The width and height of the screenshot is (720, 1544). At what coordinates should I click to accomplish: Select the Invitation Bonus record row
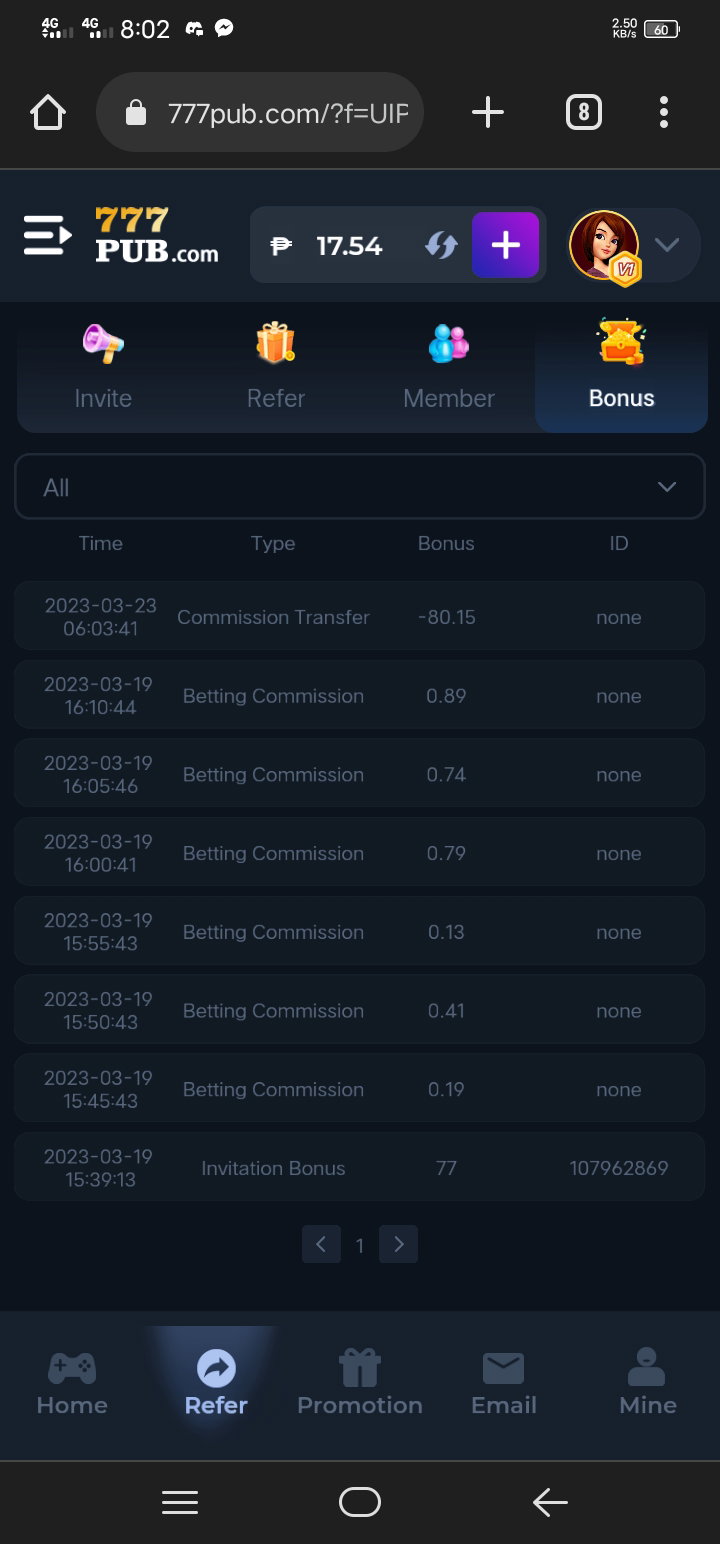[360, 1167]
